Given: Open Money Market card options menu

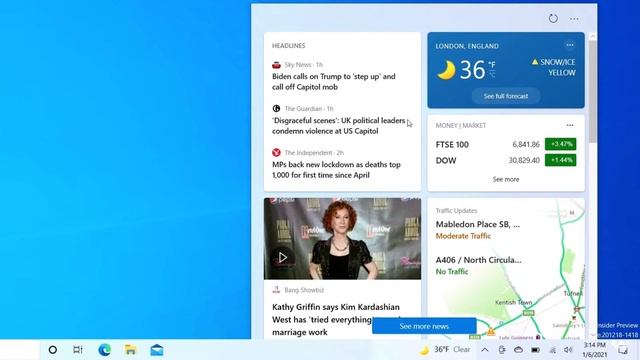Looking at the screenshot, I should click(570, 125).
